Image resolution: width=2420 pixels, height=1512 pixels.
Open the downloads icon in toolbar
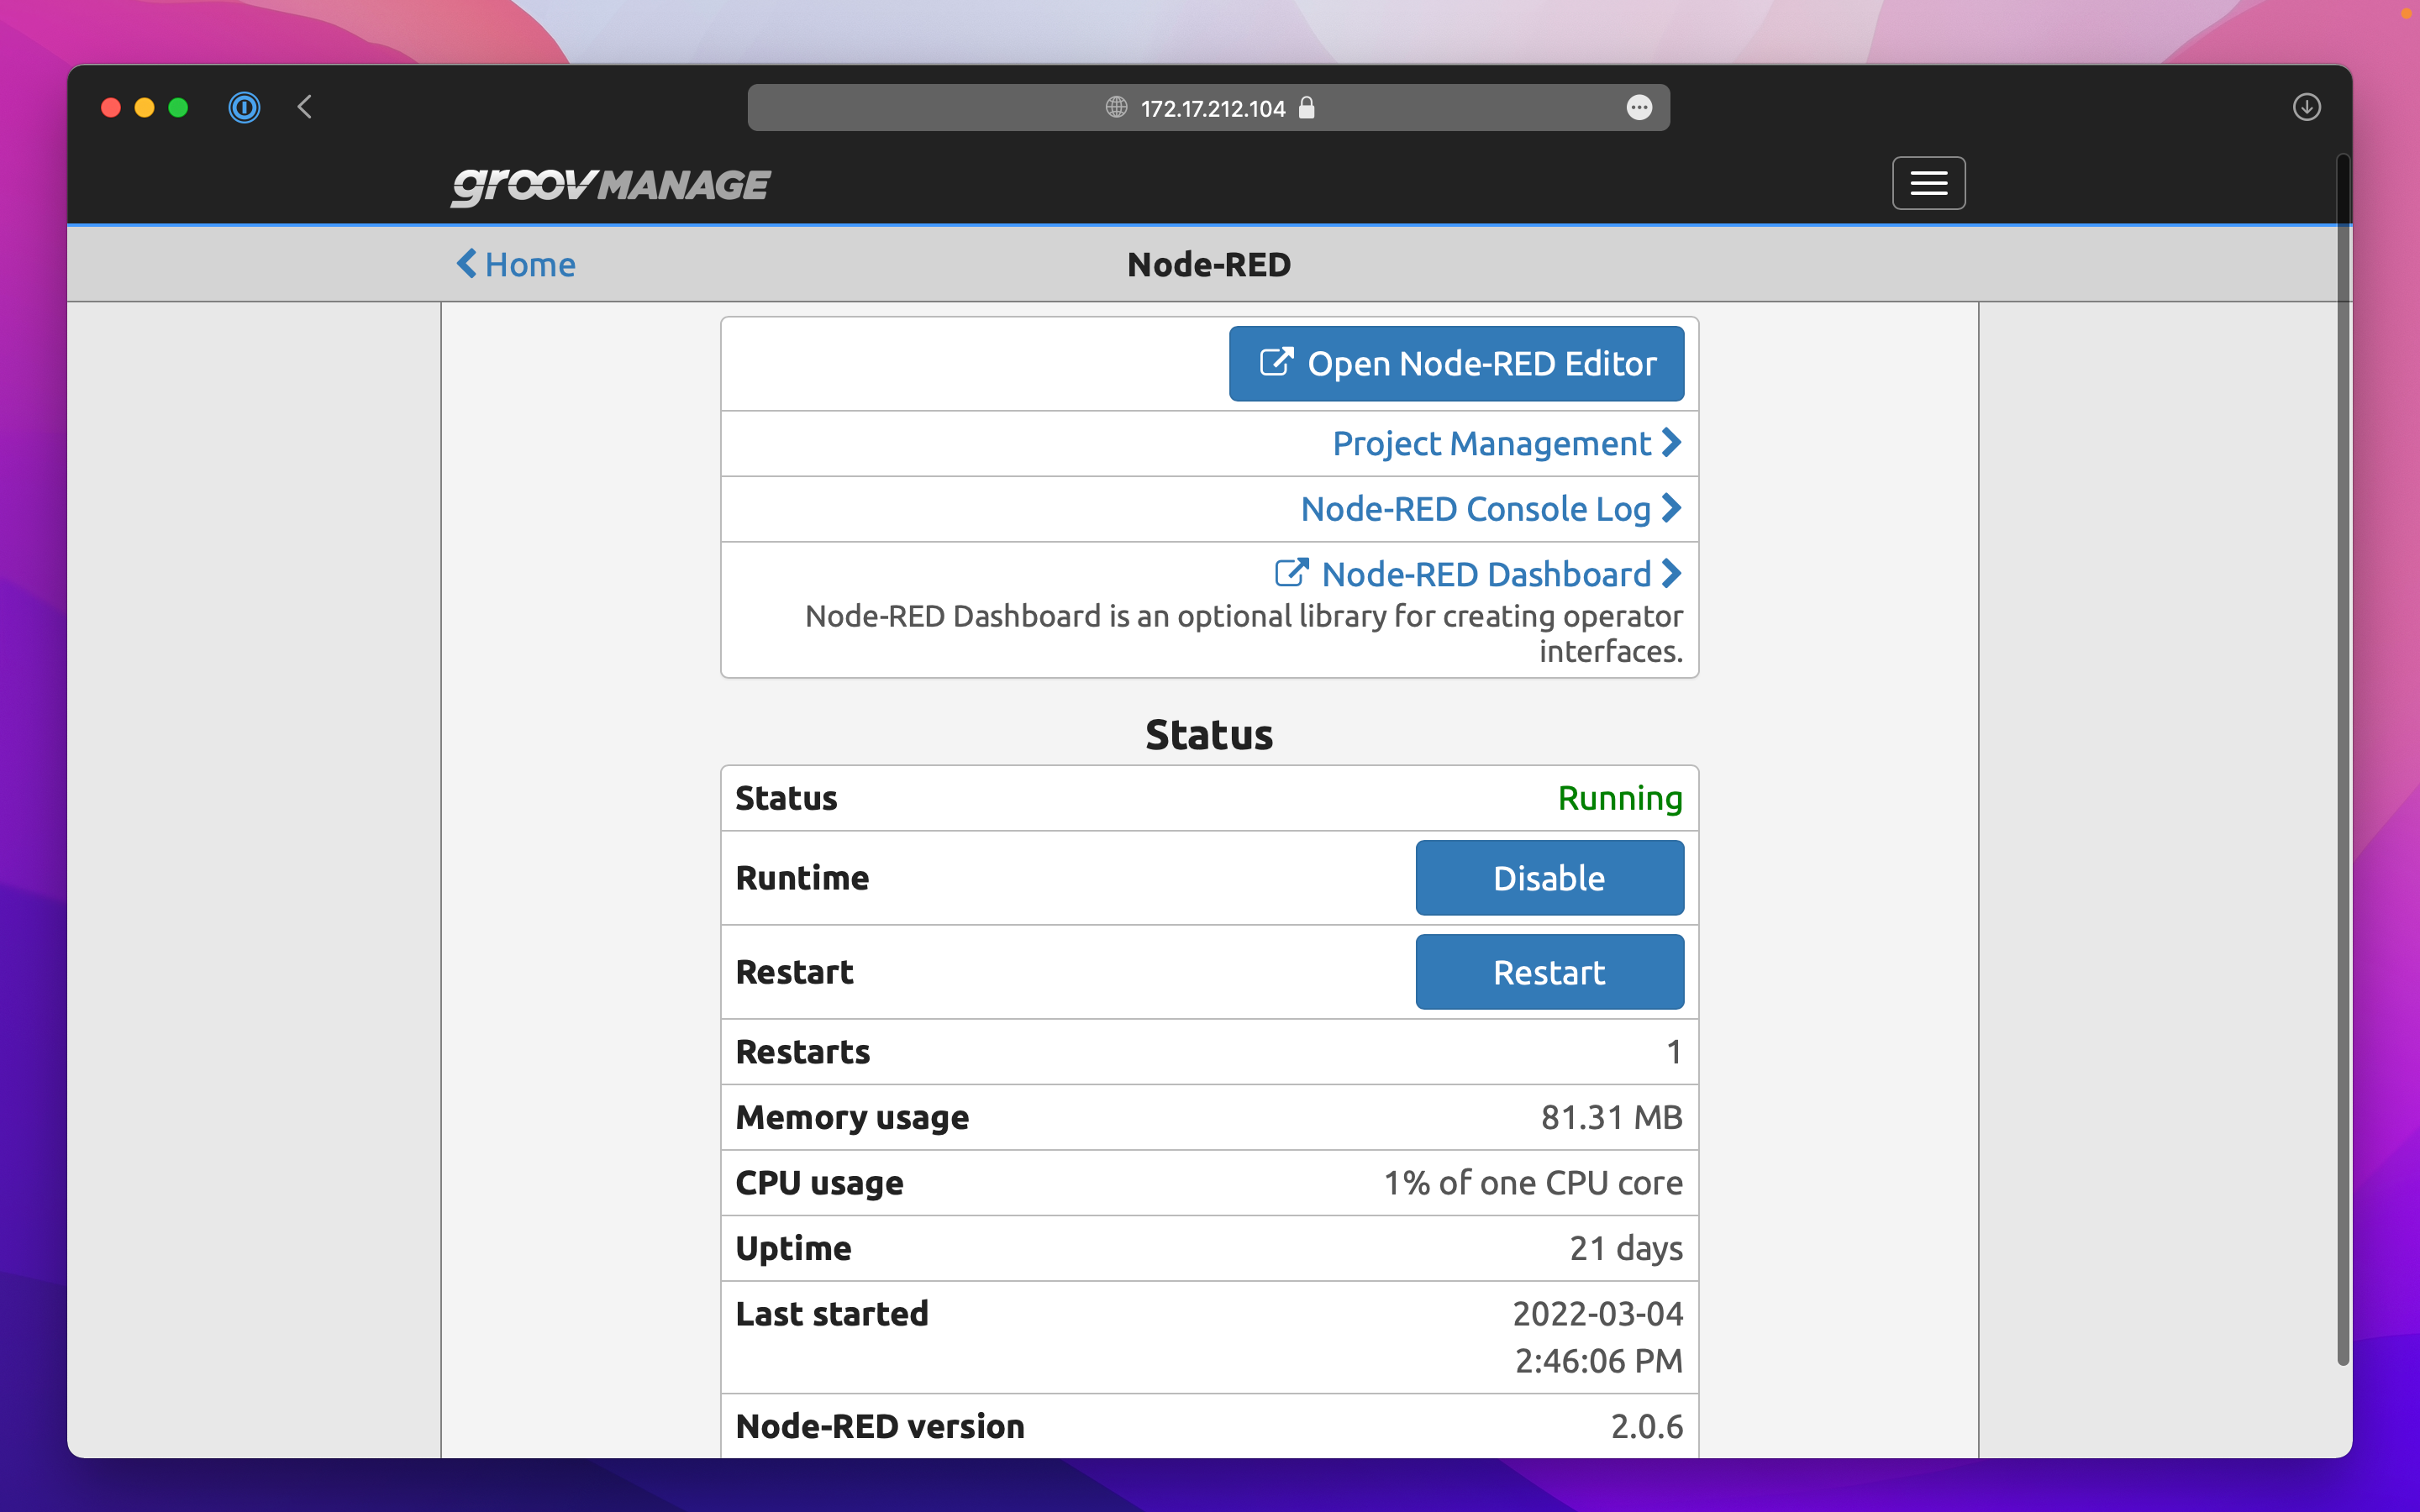coord(2306,107)
